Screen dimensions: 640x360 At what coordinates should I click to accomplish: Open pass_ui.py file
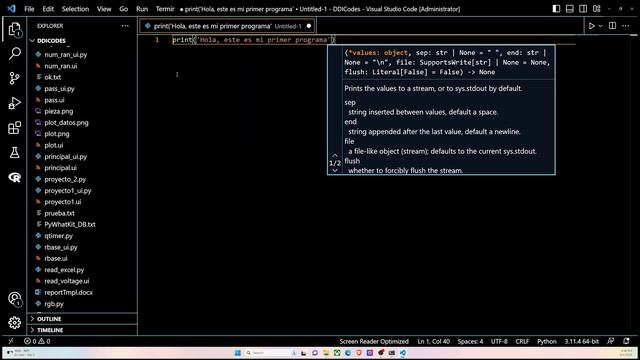pyautogui.click(x=59, y=89)
